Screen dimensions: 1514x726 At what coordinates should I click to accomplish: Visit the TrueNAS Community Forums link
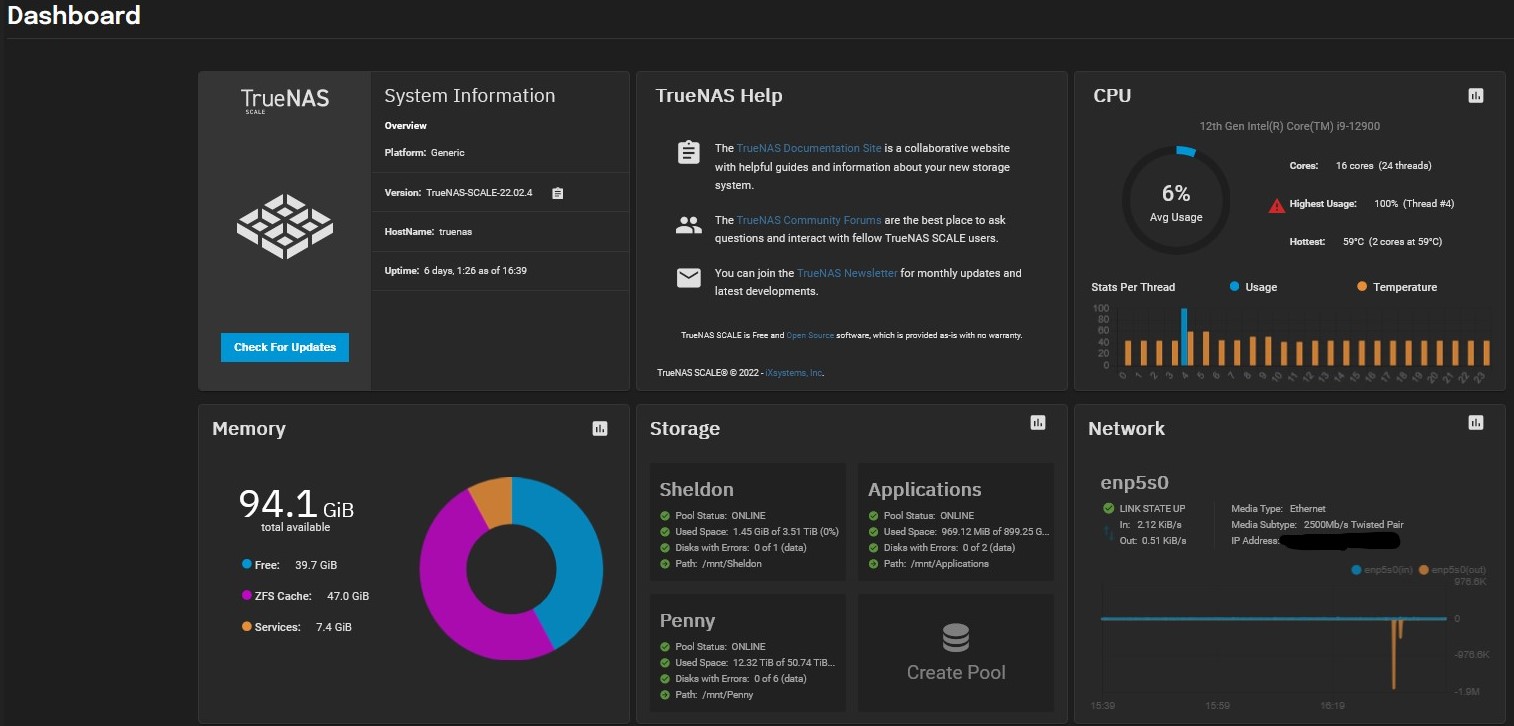tap(809, 220)
